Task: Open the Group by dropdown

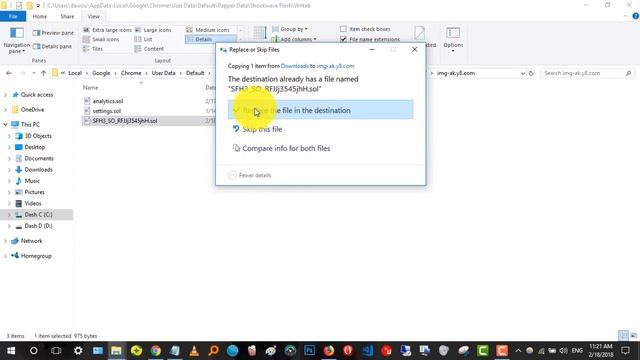Action: (290, 29)
